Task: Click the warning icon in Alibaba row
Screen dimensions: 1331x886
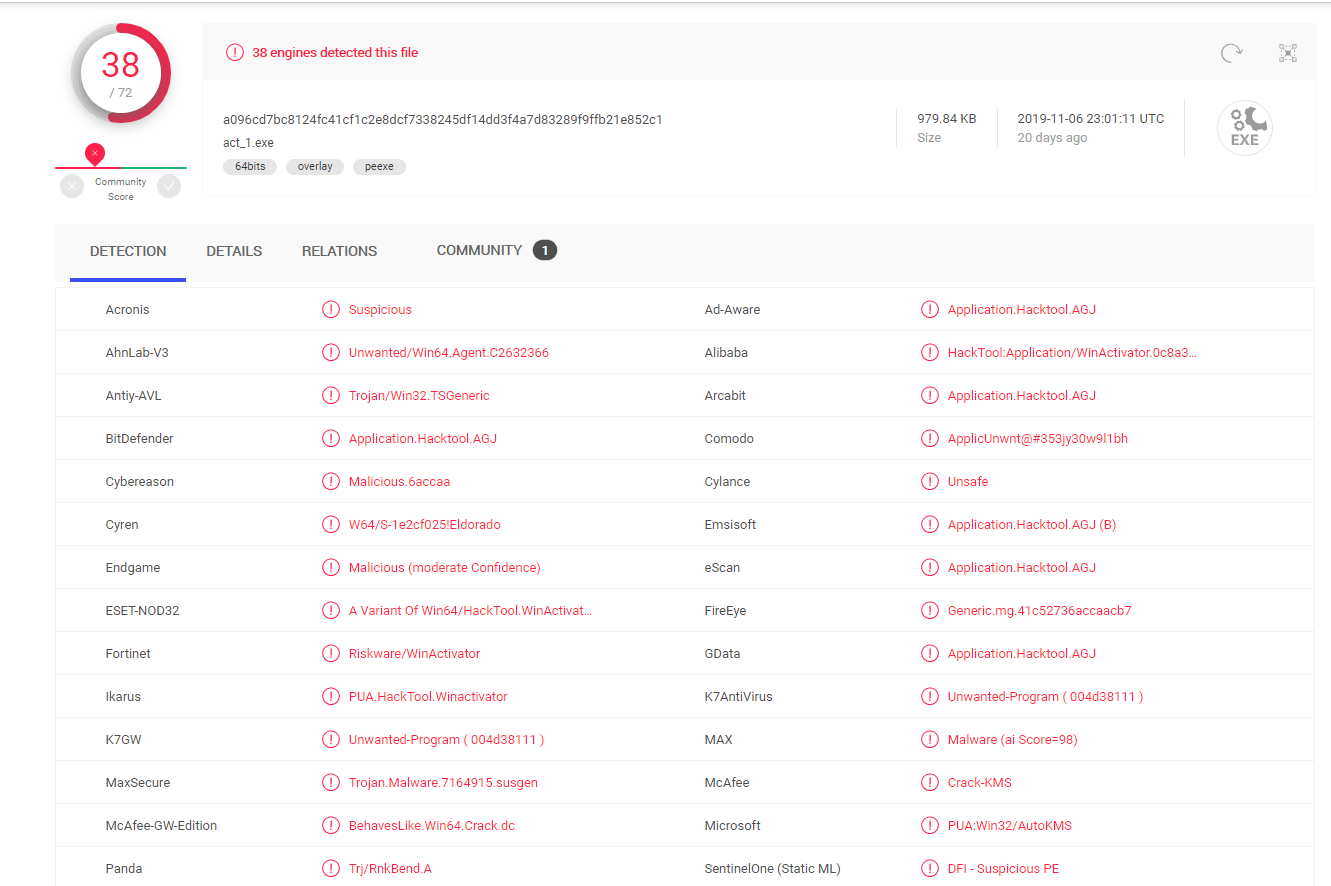Action: (930, 352)
